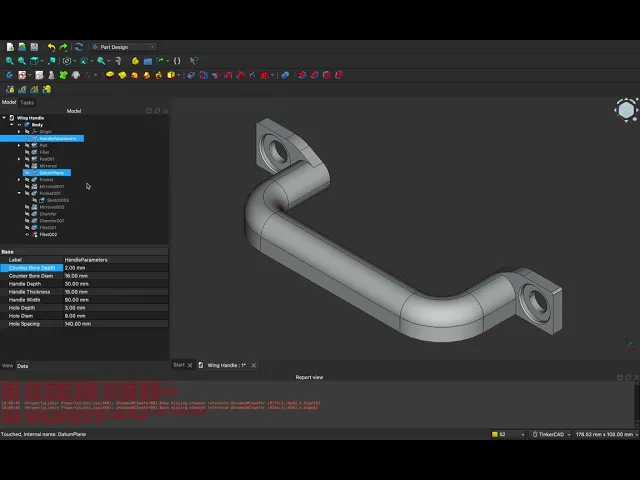
Task: Click the MultiTransform tool icon
Action: point(47,89)
